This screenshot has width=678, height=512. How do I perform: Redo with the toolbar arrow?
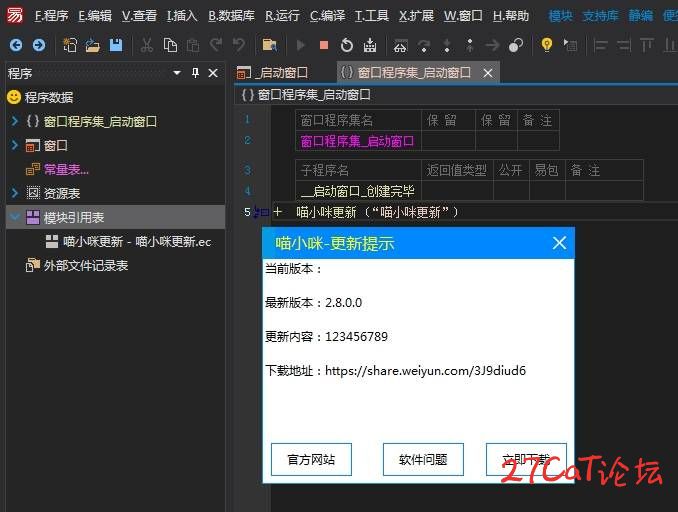pyautogui.click(x=216, y=45)
